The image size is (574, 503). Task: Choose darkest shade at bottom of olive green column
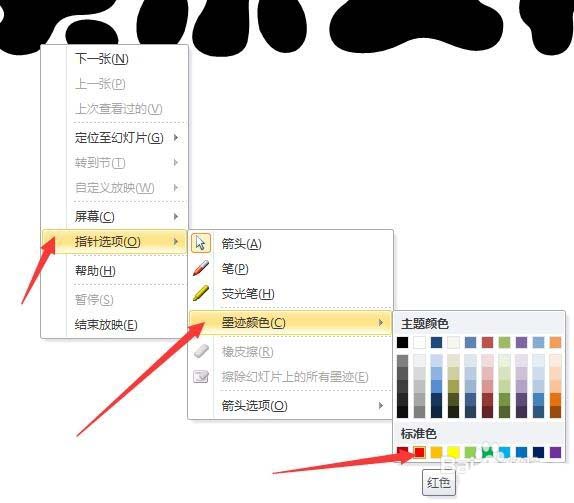tap(504, 412)
